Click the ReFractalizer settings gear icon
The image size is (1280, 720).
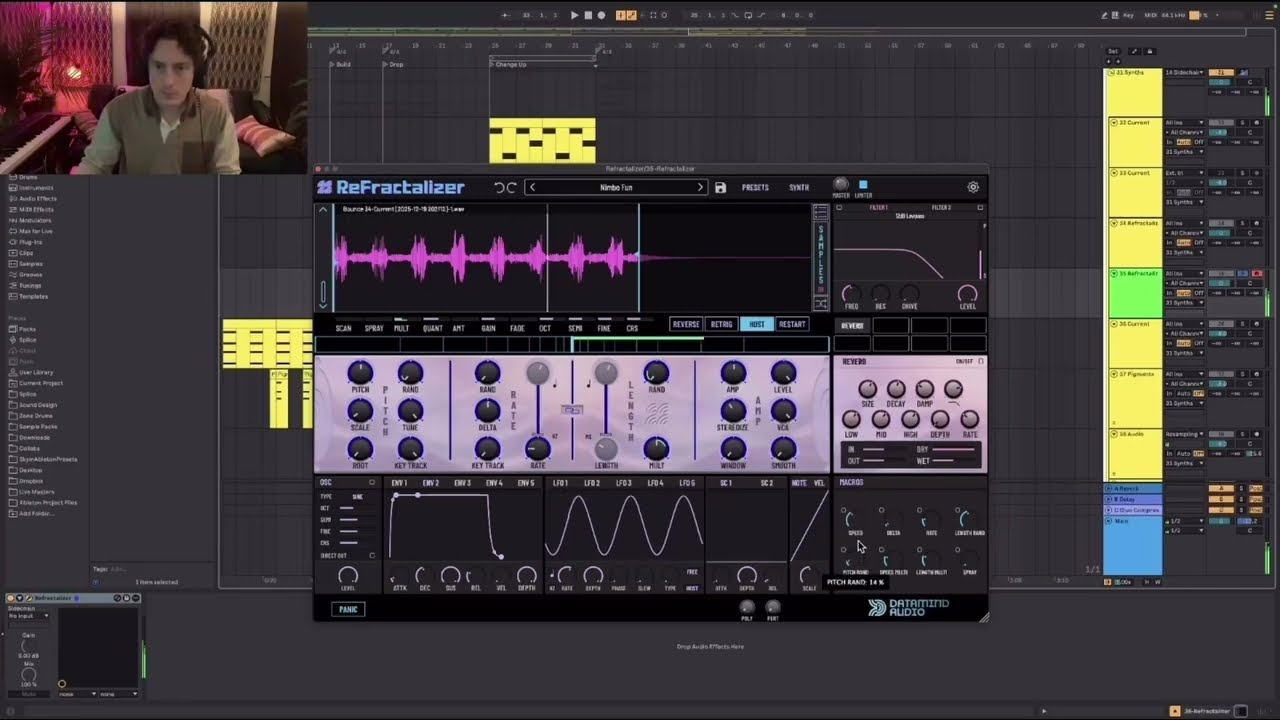point(973,187)
